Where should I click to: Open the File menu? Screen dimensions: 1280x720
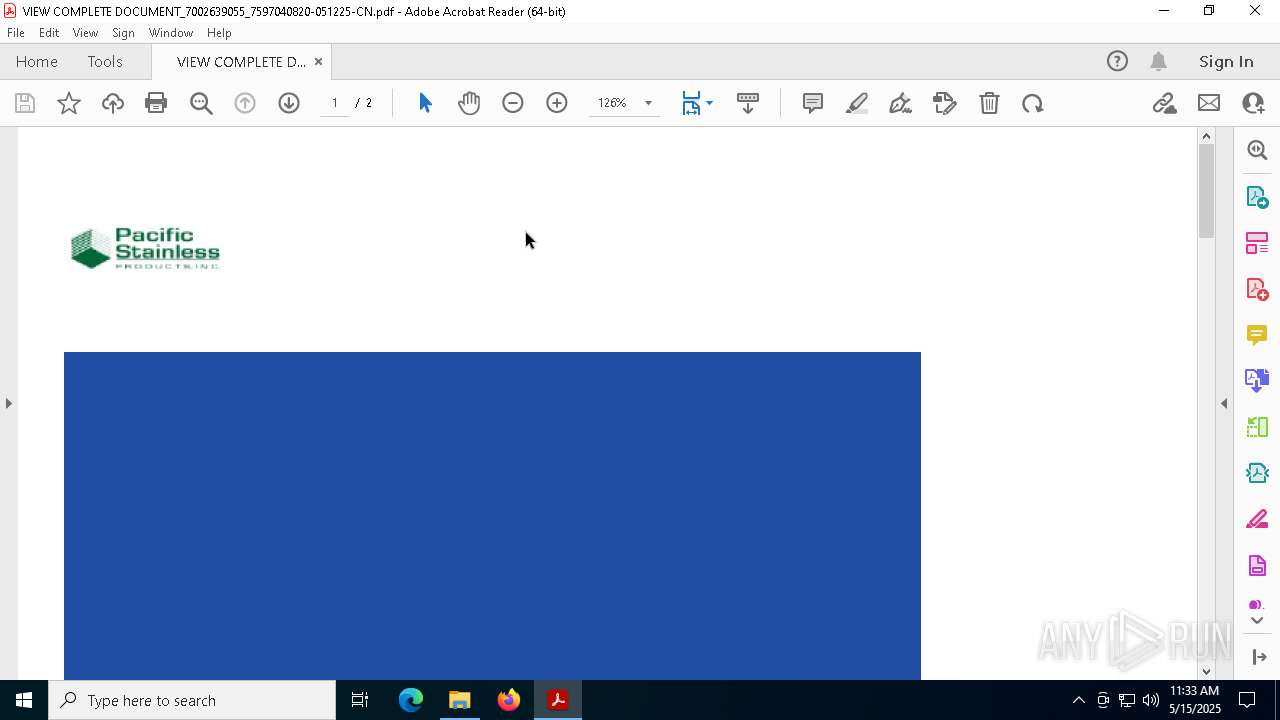[16, 32]
